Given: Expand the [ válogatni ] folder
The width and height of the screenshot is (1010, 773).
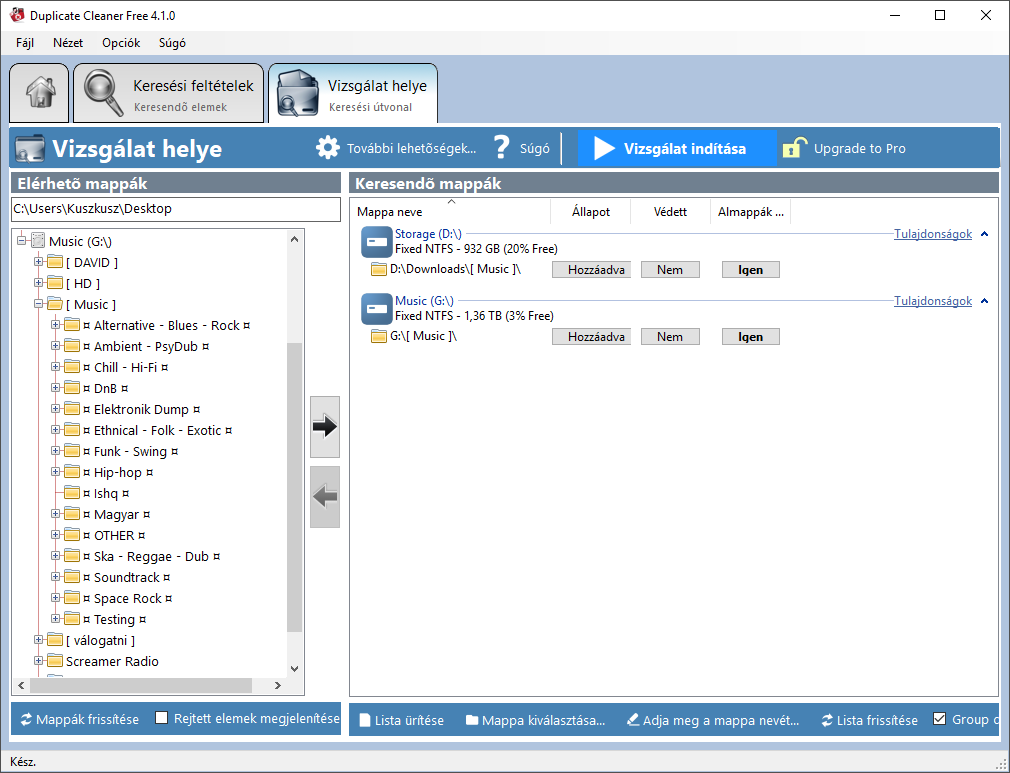Looking at the screenshot, I should pyautogui.click(x=39, y=640).
